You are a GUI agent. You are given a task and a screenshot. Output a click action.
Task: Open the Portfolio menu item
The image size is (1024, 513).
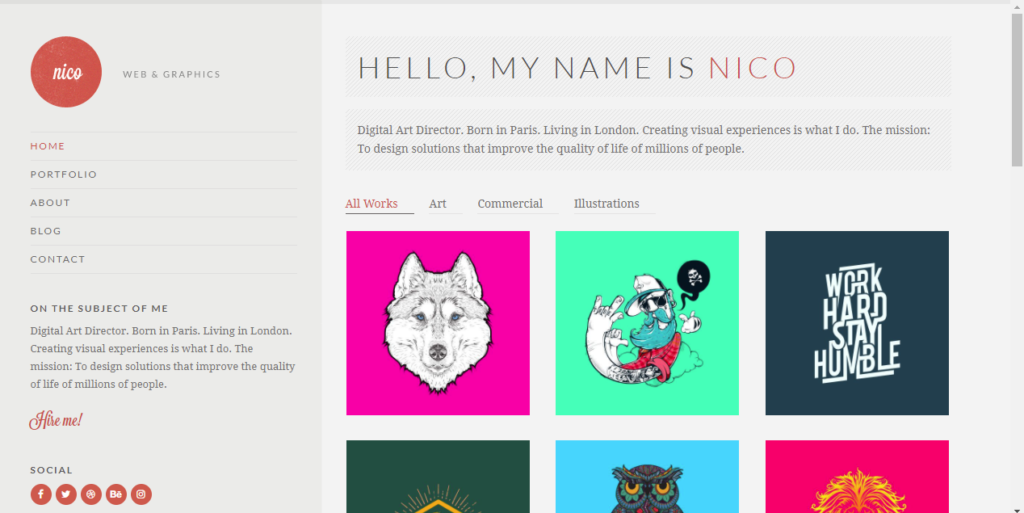(x=63, y=174)
